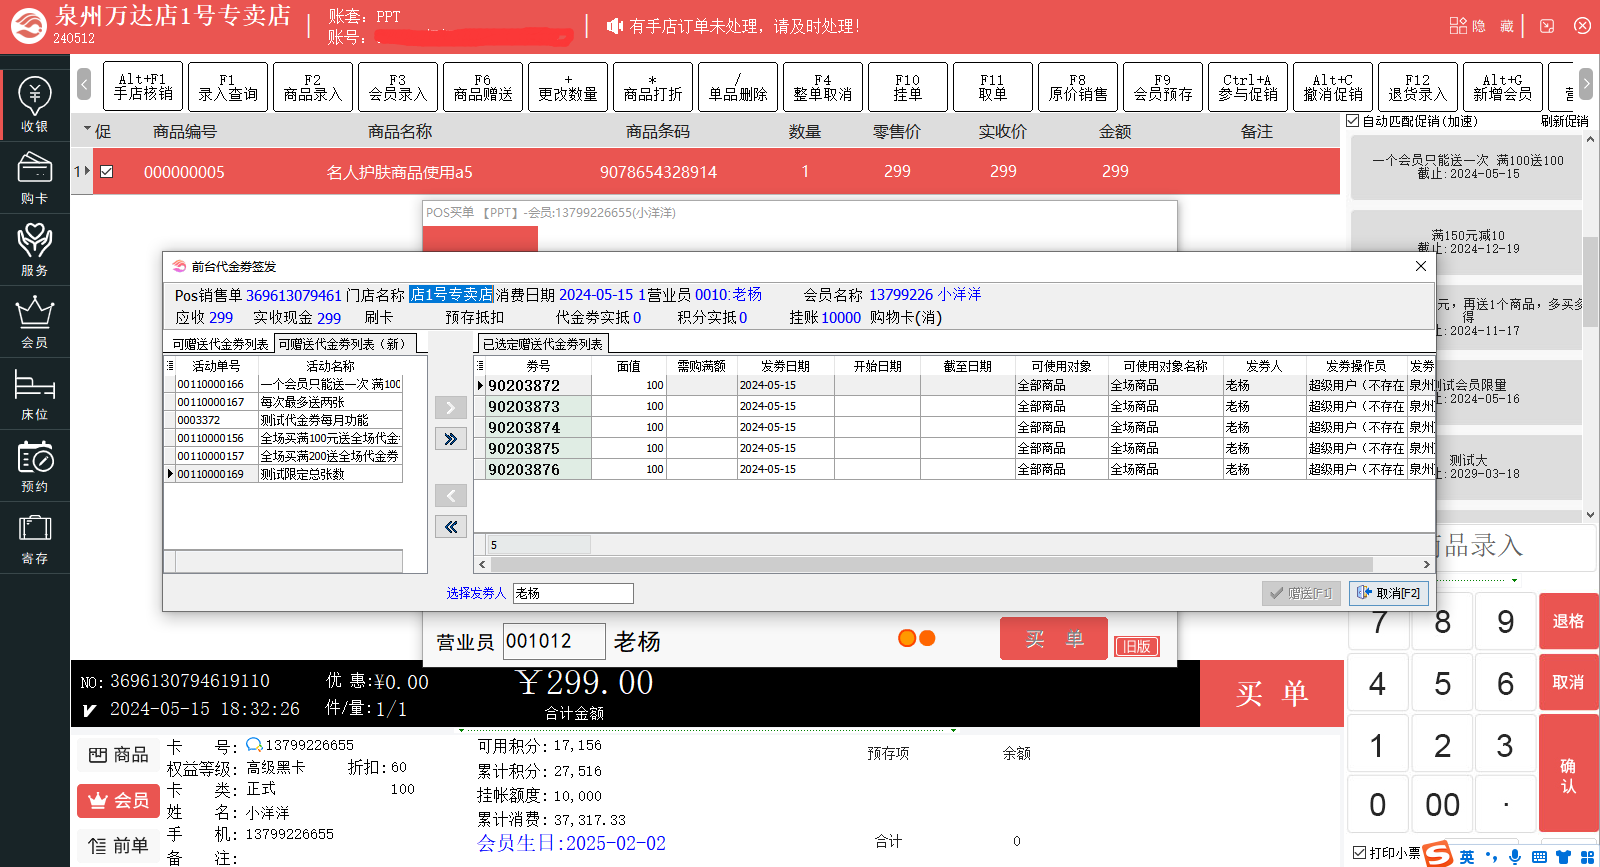
Task: Select voucher row 90203874
Action: point(955,427)
